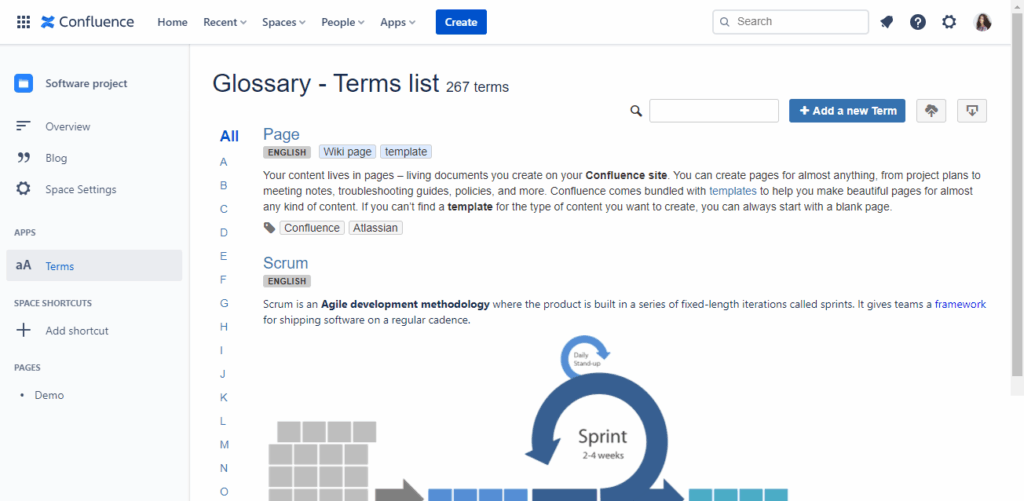Filter terms by letter D
This screenshot has height=501, width=1024.
(224, 232)
